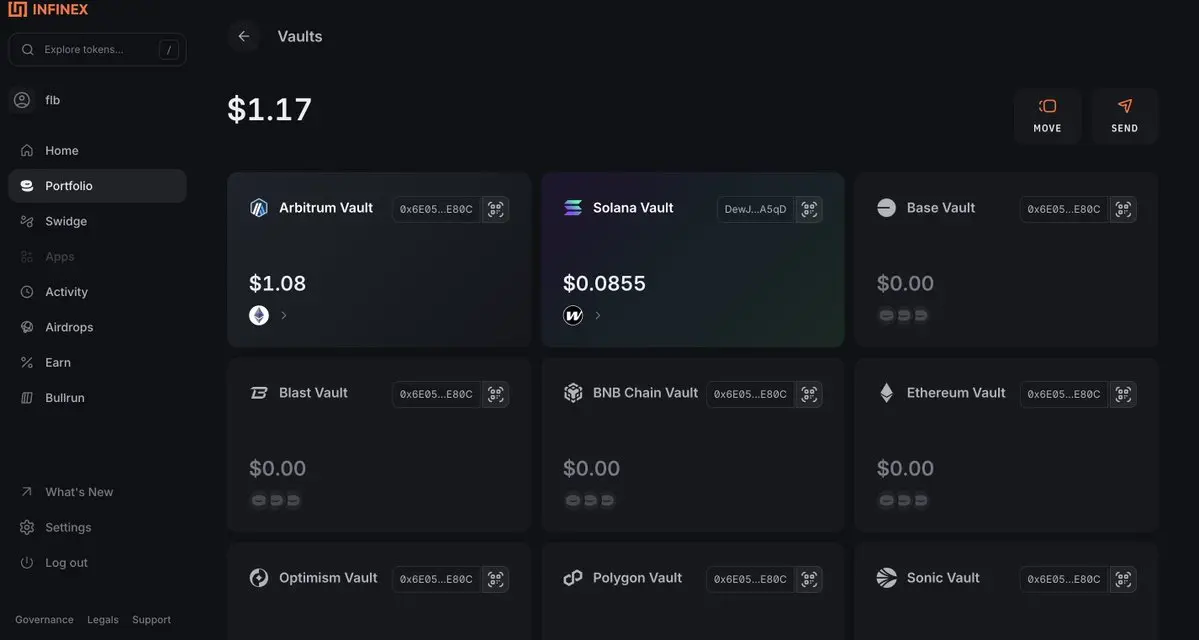Click the slash shortcut key badge
Viewport: 1199px width, 640px height.
168,50
